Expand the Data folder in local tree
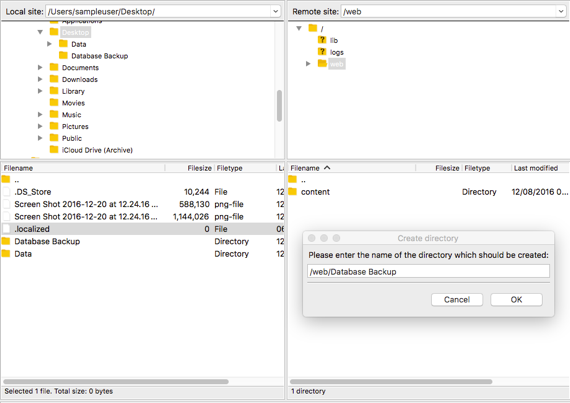 49,44
